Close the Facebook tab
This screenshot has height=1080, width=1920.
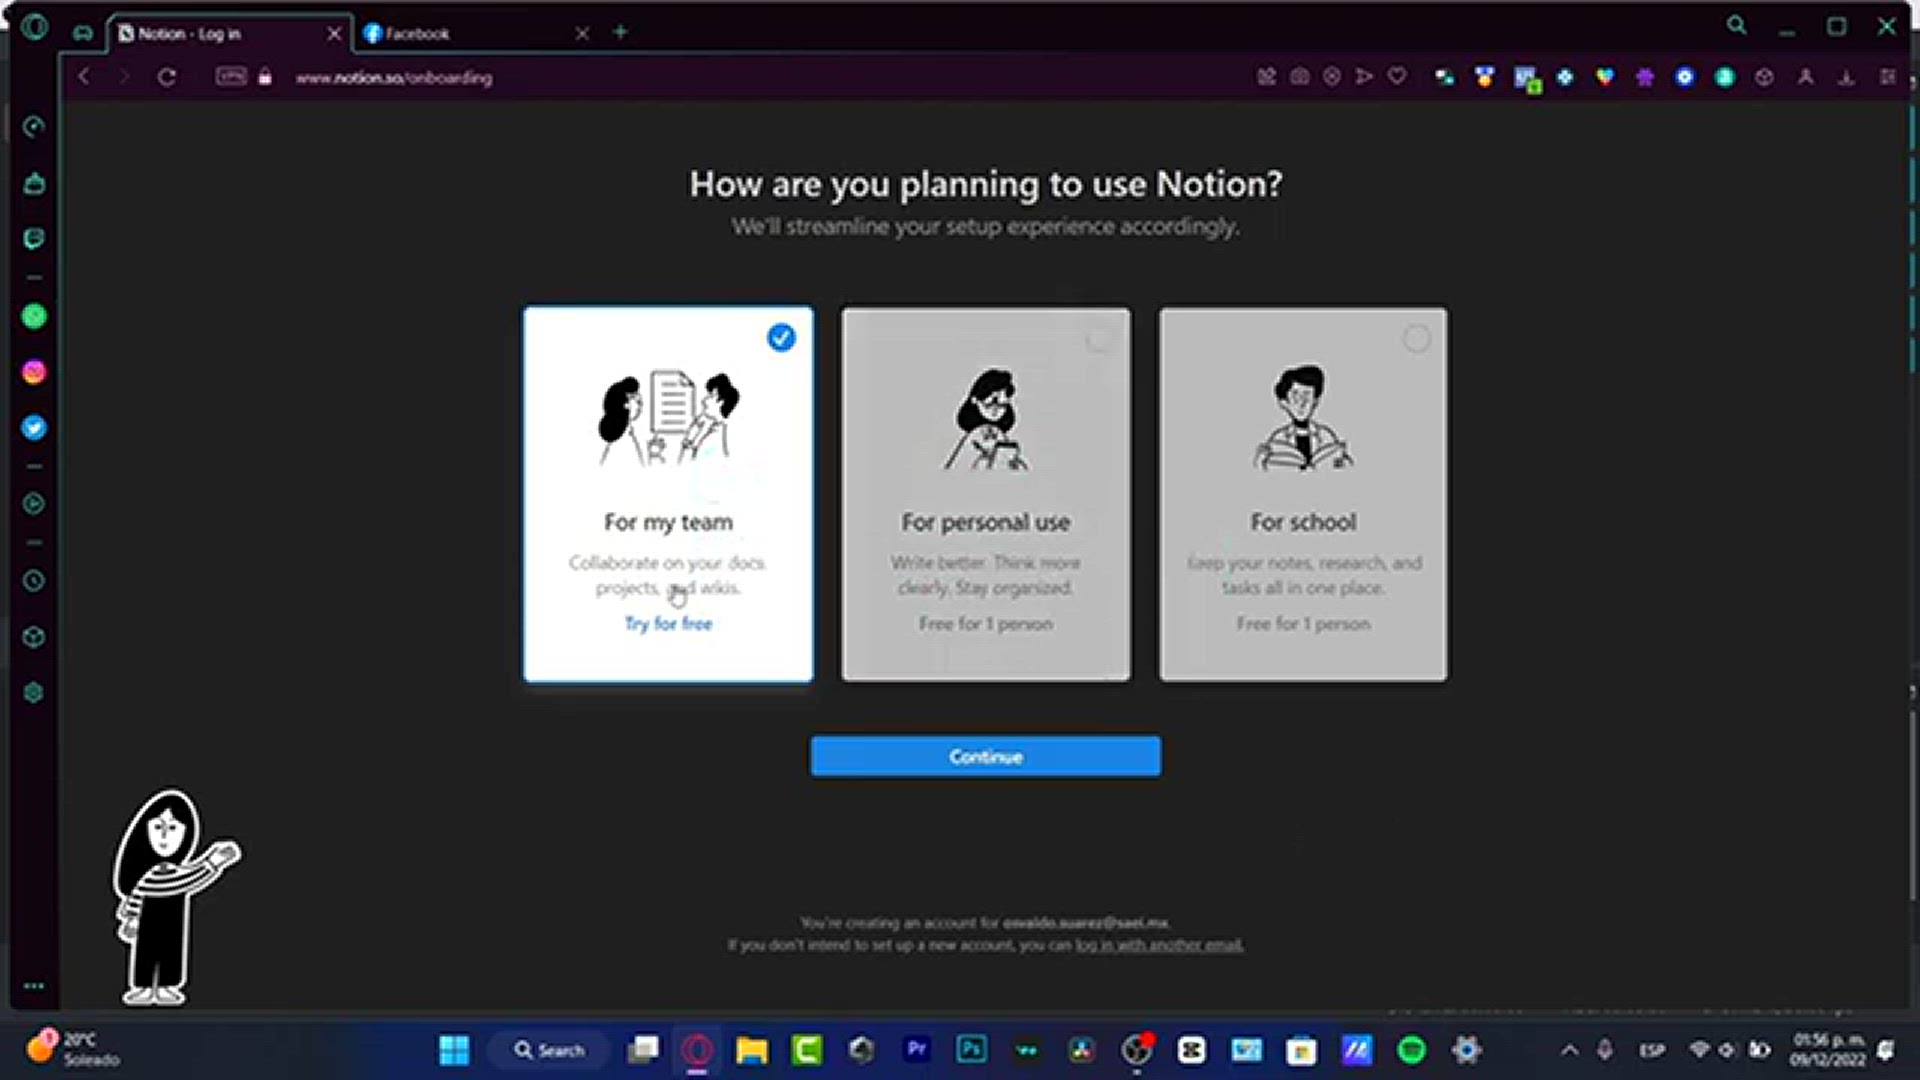tap(582, 33)
